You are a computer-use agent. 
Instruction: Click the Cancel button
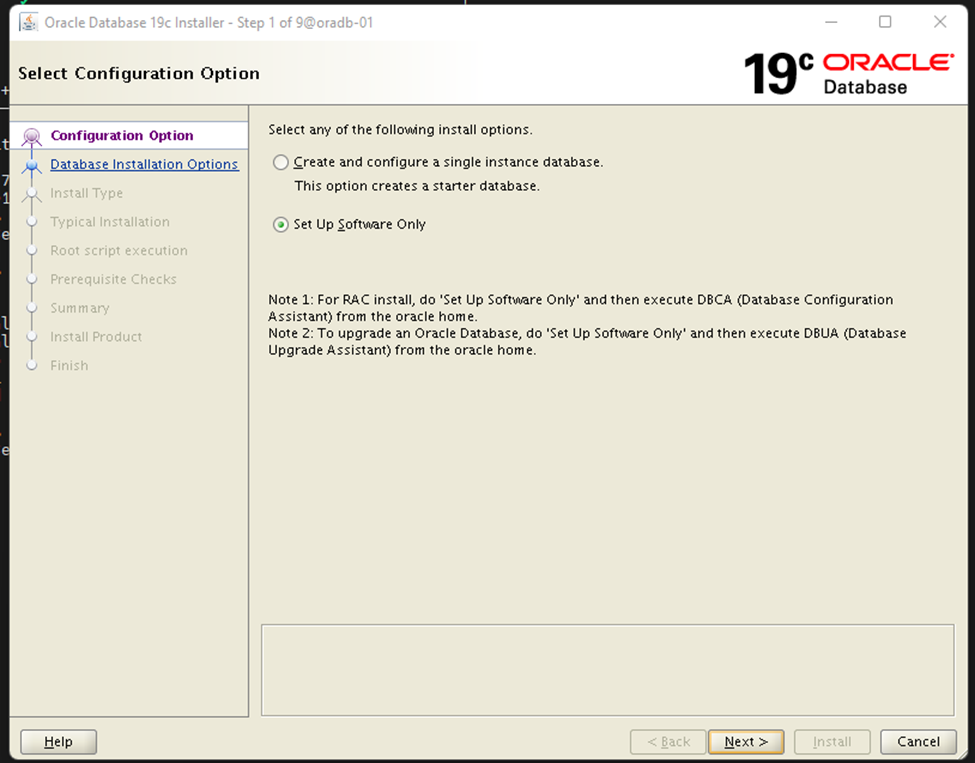pos(918,742)
